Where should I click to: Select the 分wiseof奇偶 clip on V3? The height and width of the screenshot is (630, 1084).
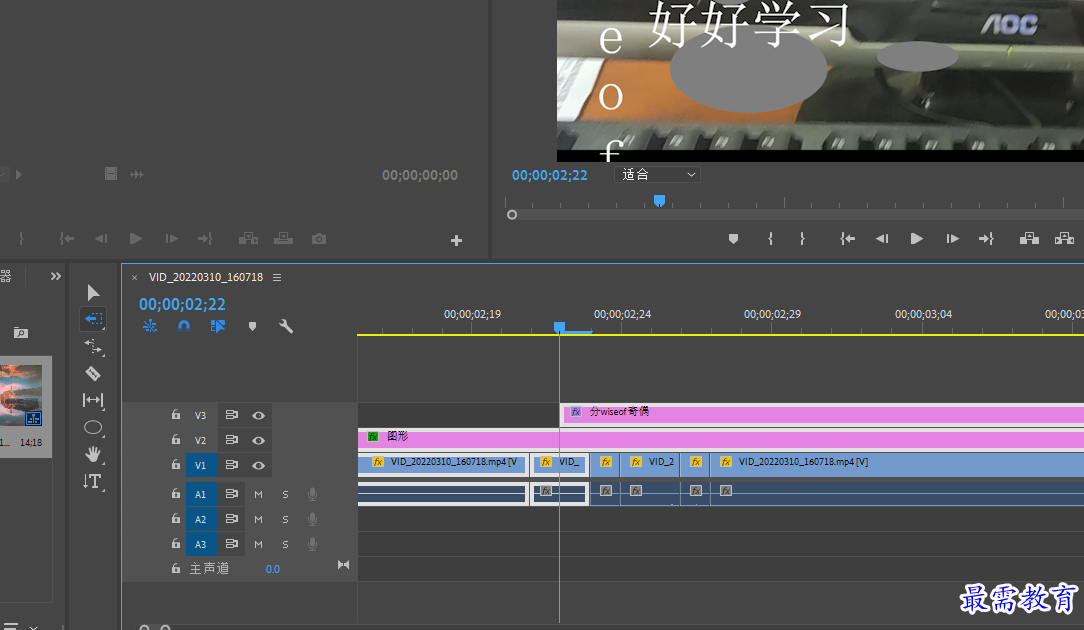pyautogui.click(x=821, y=413)
